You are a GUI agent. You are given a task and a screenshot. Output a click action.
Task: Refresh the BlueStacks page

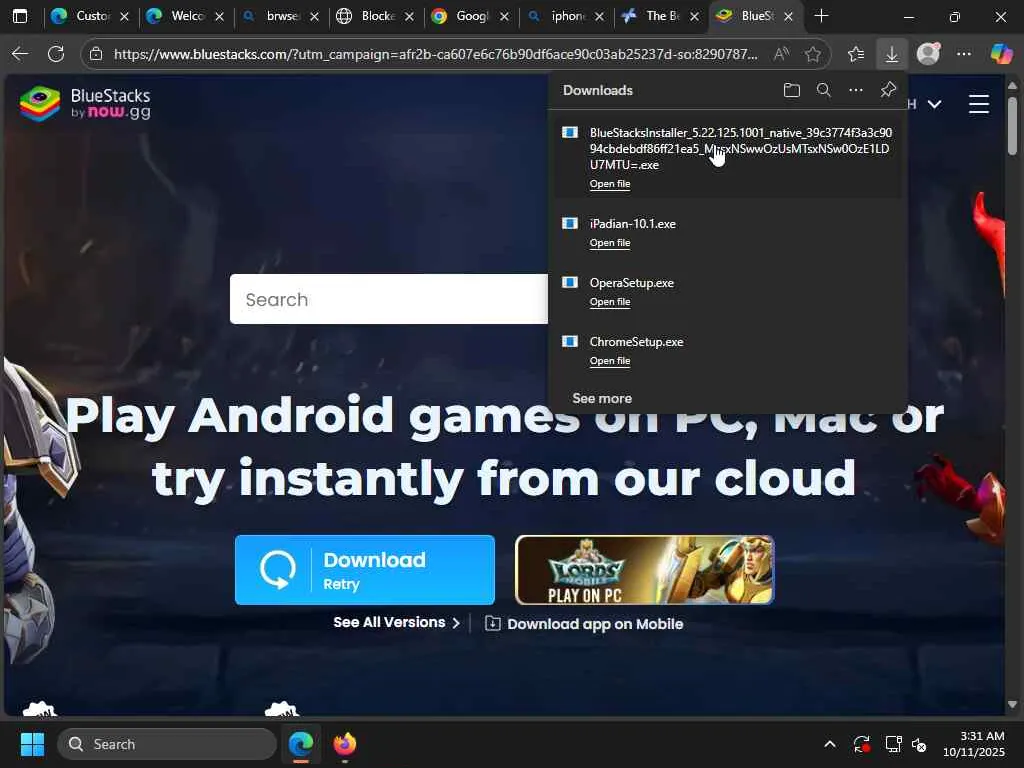click(56, 54)
